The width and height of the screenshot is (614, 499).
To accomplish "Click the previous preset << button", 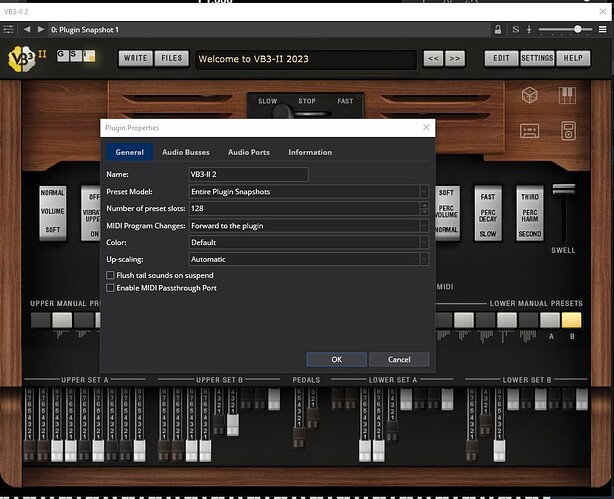I will (433, 58).
